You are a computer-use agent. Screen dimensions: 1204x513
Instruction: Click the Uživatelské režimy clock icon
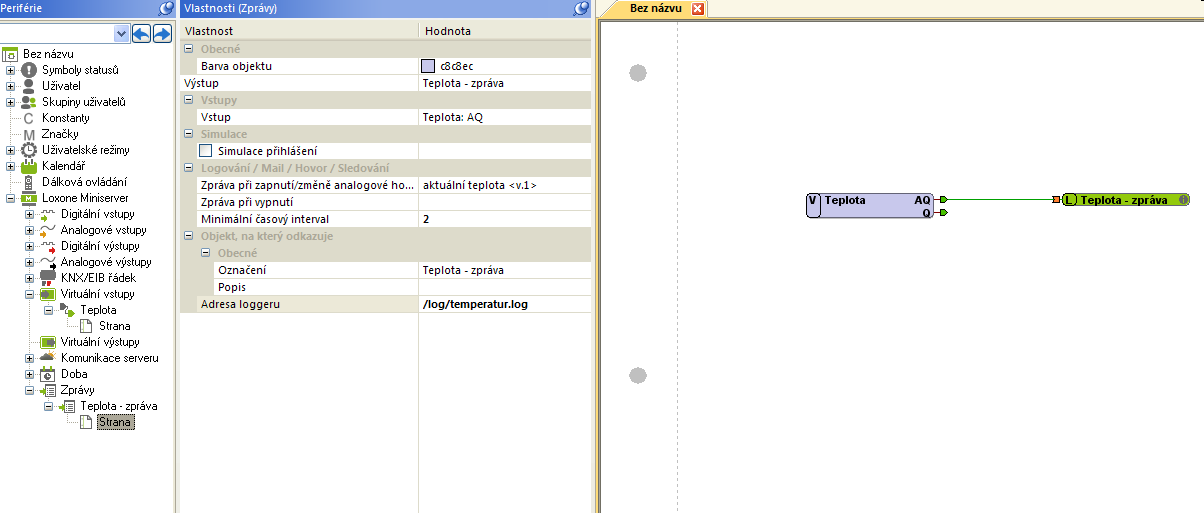[x=29, y=150]
